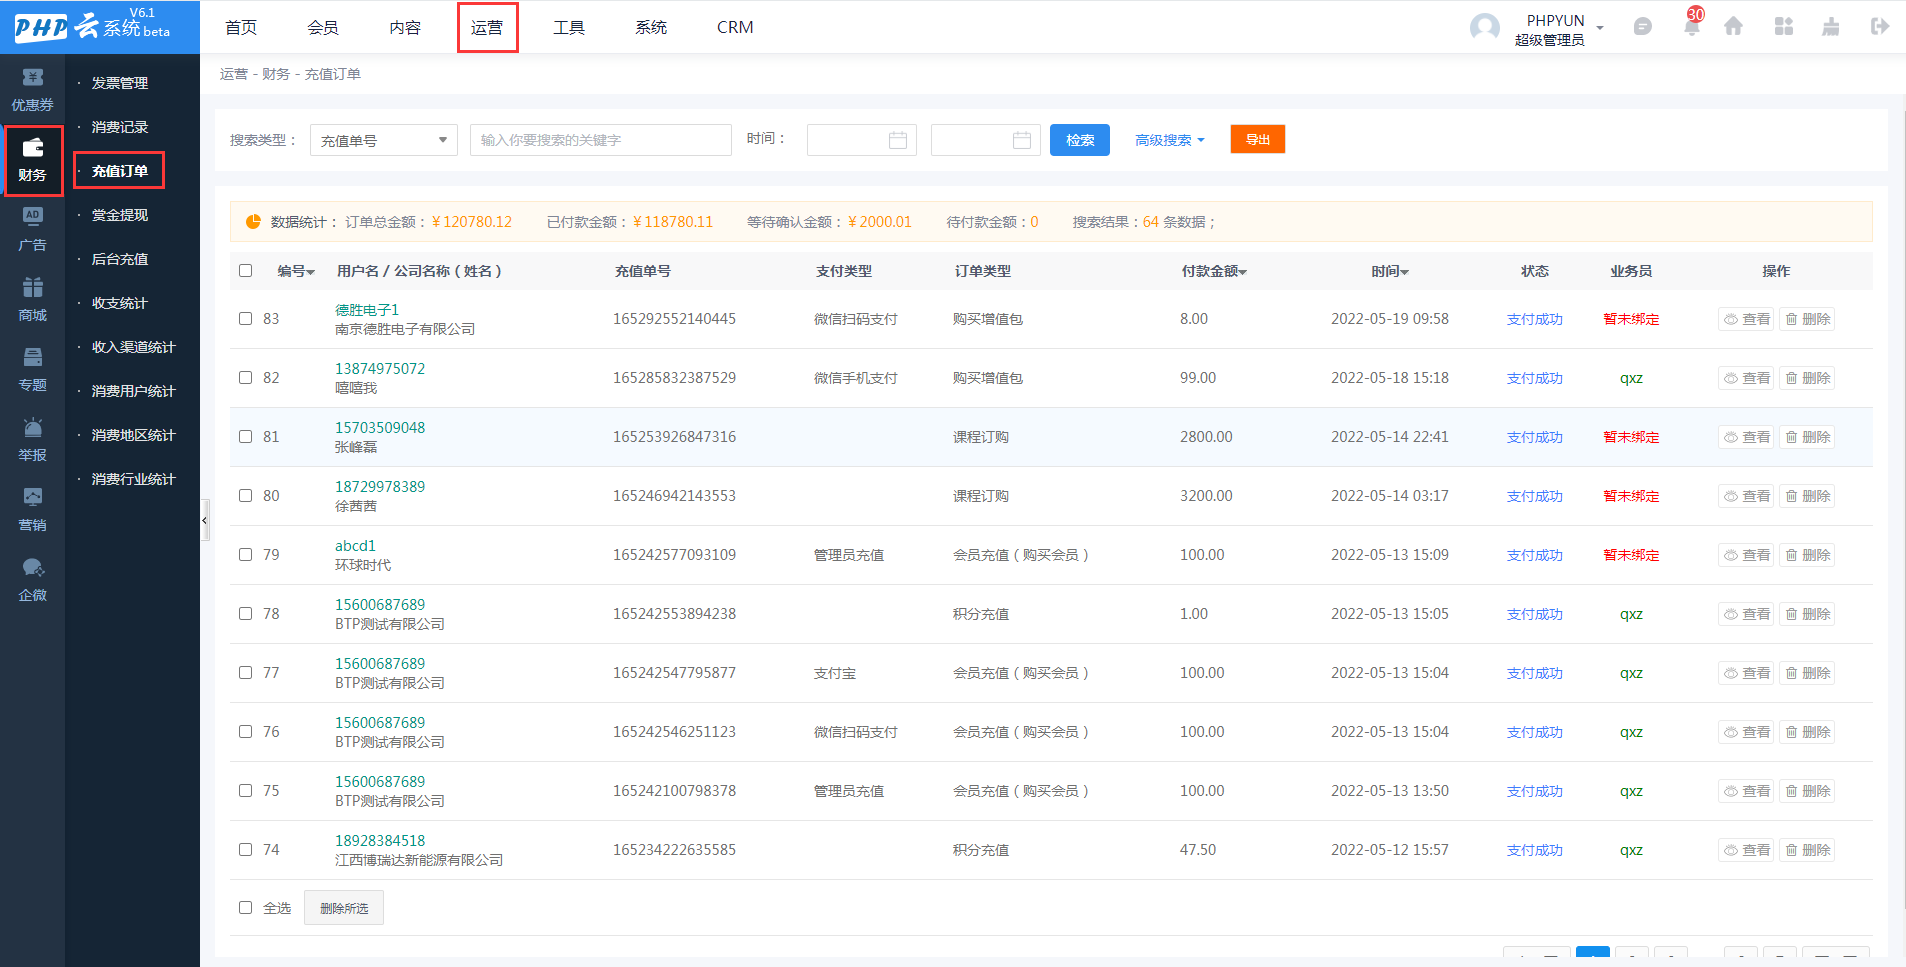This screenshot has width=1906, height=967.
Task: Open the 运营 top menu
Action: click(x=487, y=27)
